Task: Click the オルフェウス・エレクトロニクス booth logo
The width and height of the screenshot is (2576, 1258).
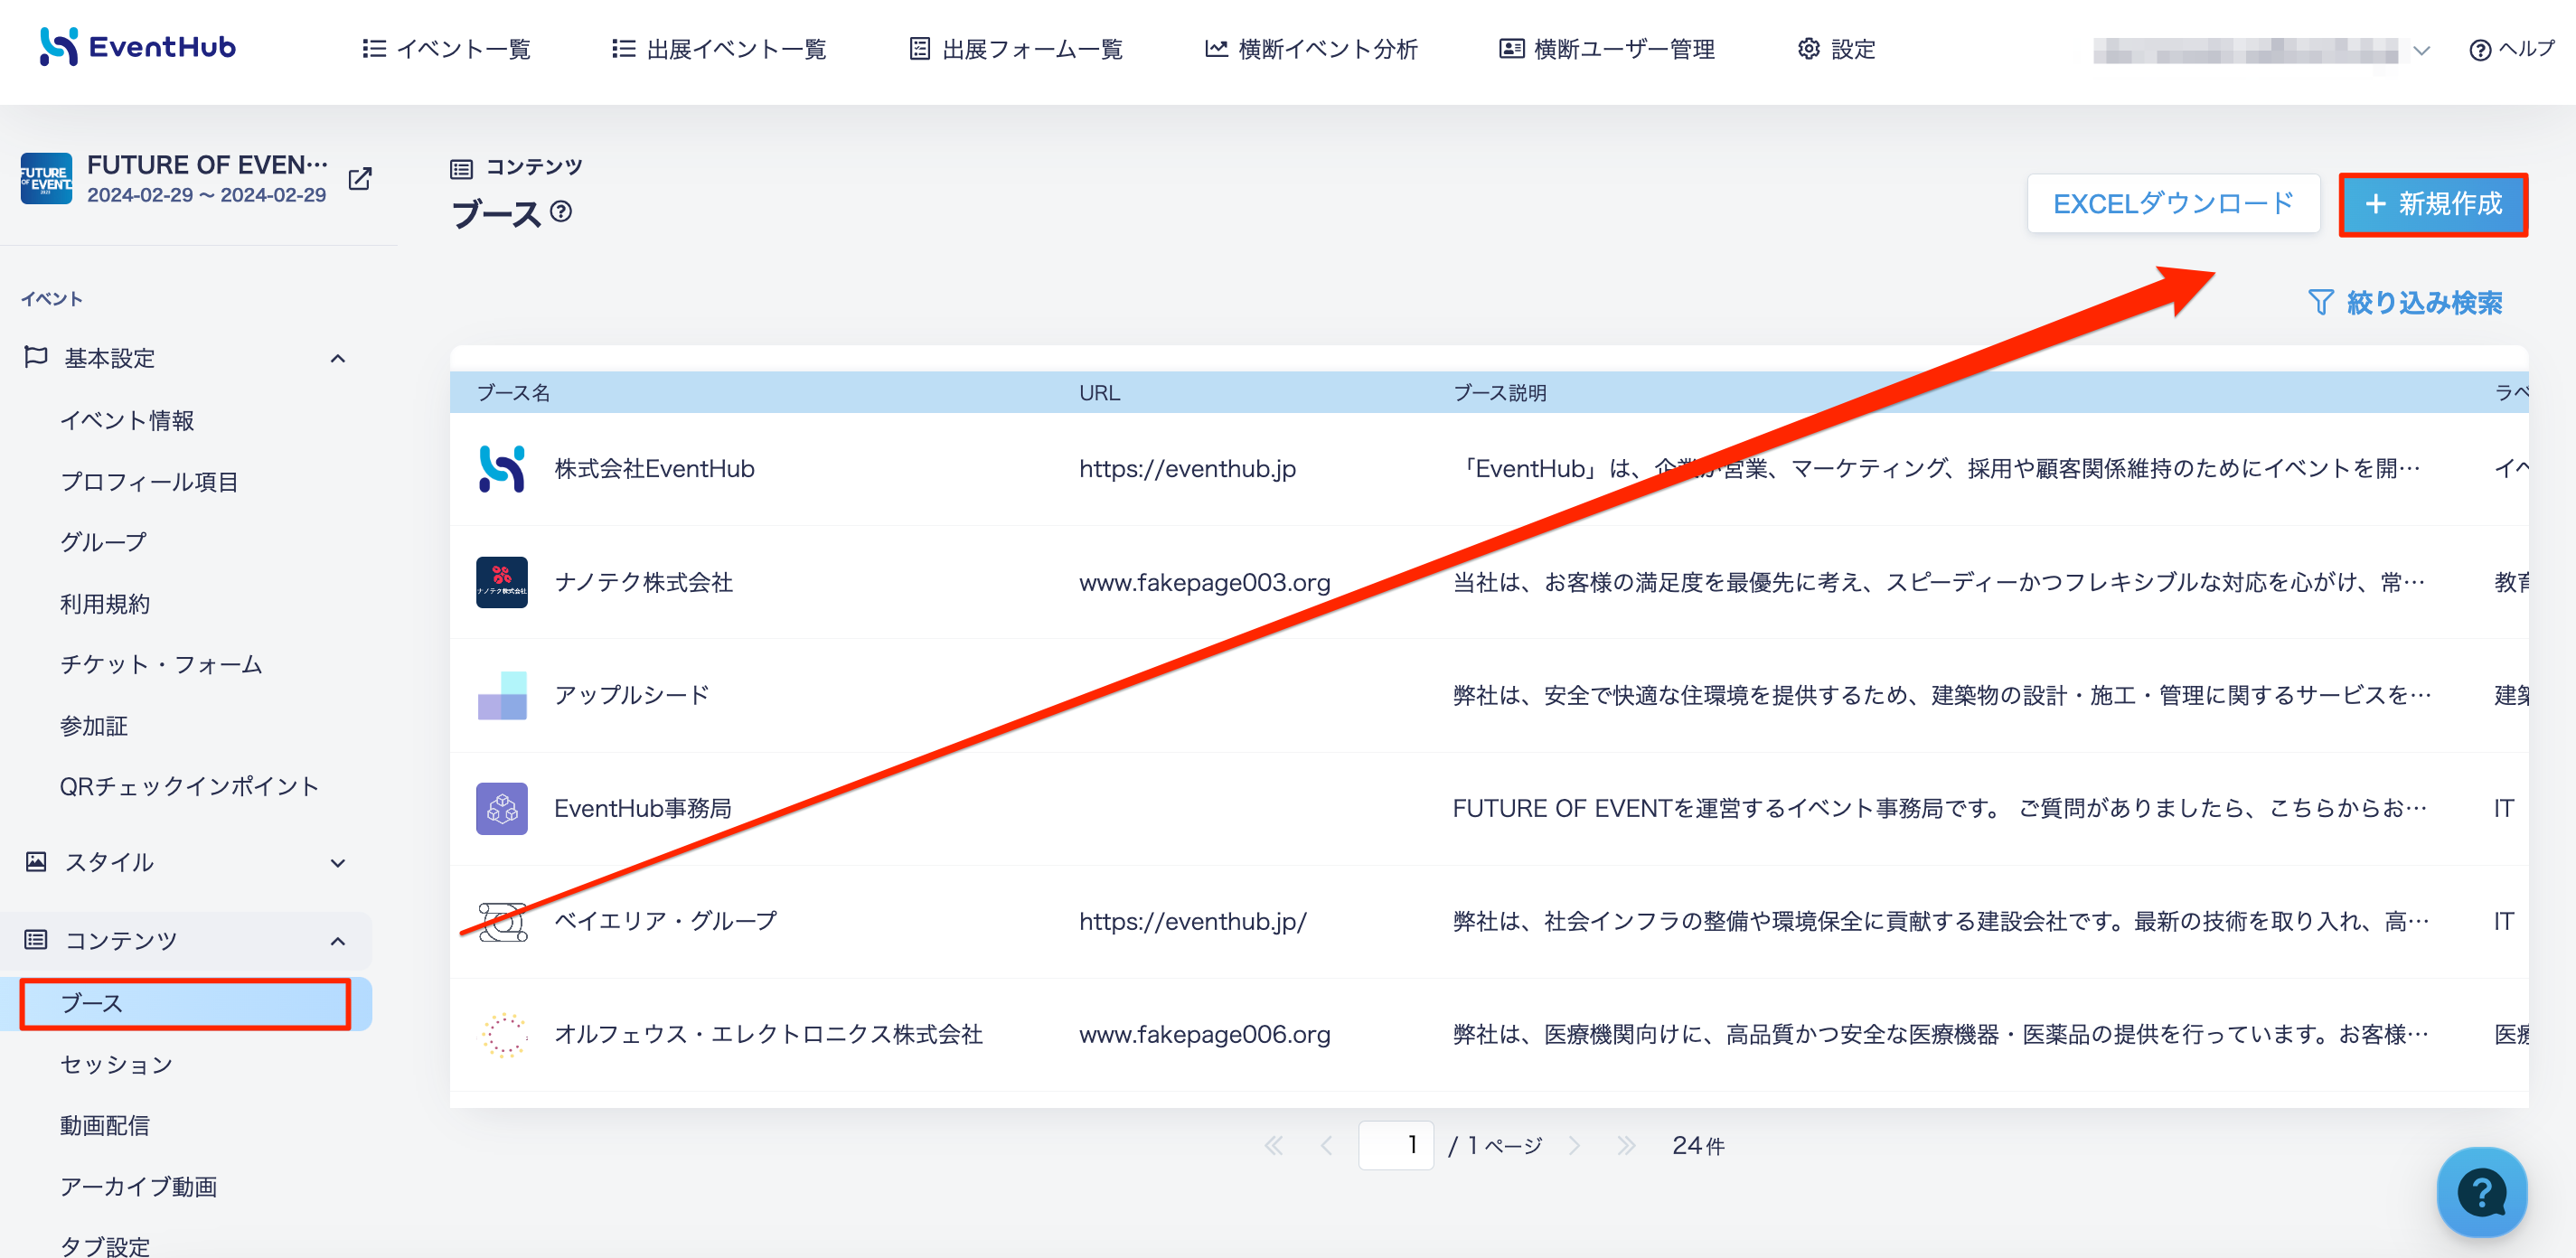Action: [x=504, y=1035]
